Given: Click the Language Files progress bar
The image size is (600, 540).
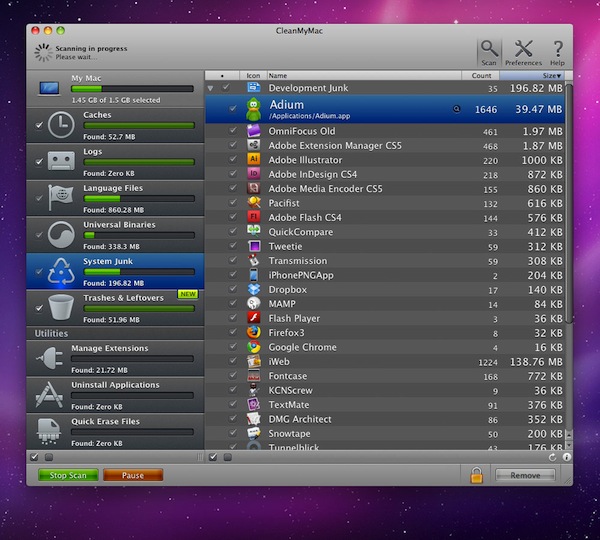Looking at the screenshot, I should click(x=139, y=199).
